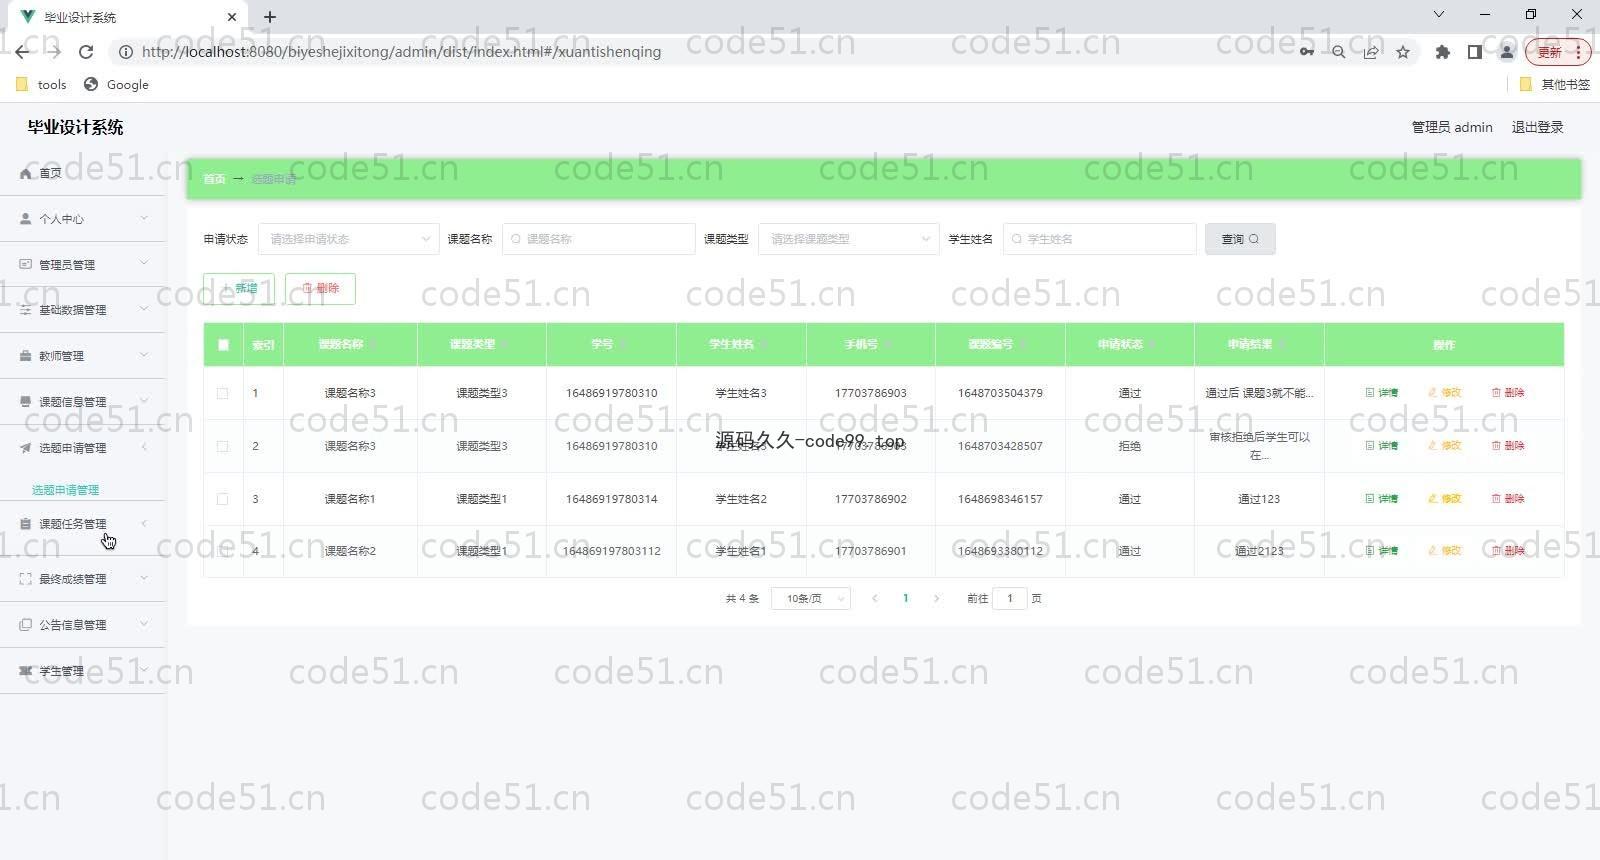This screenshot has width=1600, height=860.
Task: Expand the 教师管理 sidebar menu
Action: 82,356
